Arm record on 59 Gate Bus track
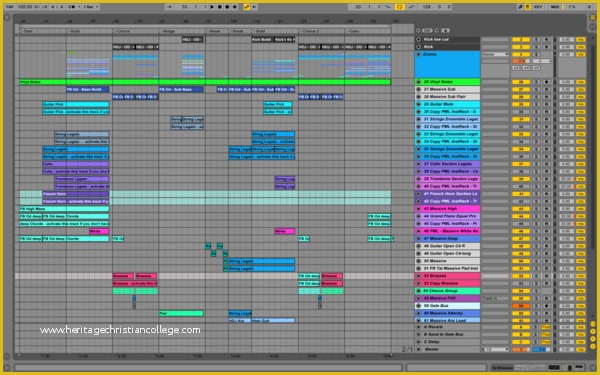600x375 pixels. [x=546, y=306]
